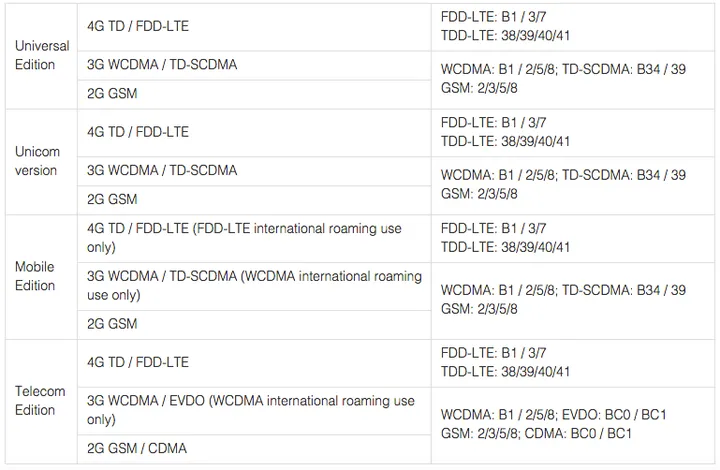Screen dimensions: 720x470
Task: Select Unicom version's 3G WCDMA / TD-SCDMA cell
Action: tap(162, 170)
